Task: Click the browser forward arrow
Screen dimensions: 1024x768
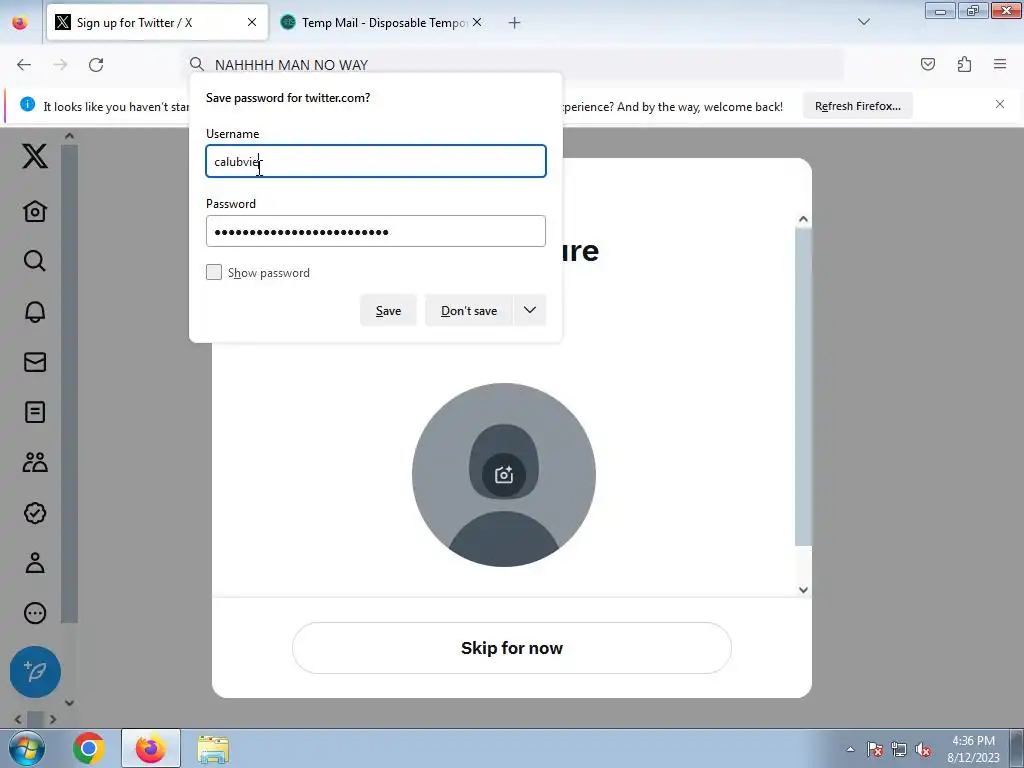Action: 60,65
